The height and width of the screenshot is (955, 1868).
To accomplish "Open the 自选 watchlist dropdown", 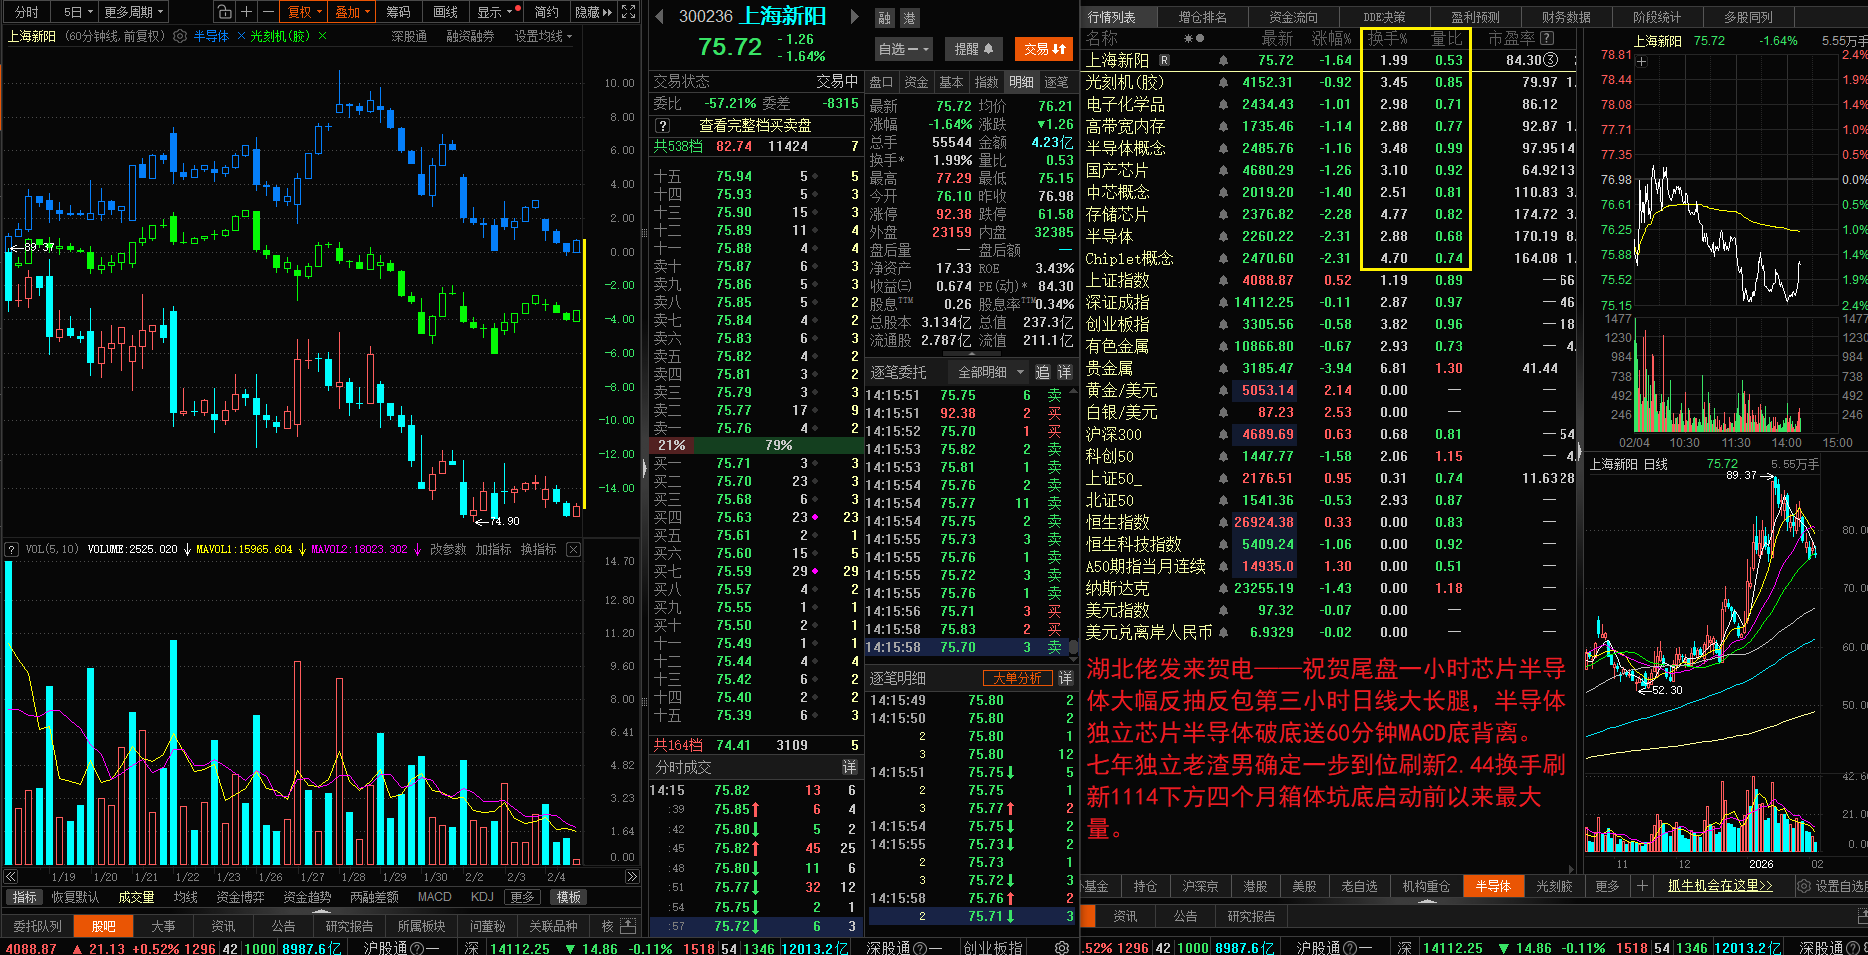I will click(904, 48).
